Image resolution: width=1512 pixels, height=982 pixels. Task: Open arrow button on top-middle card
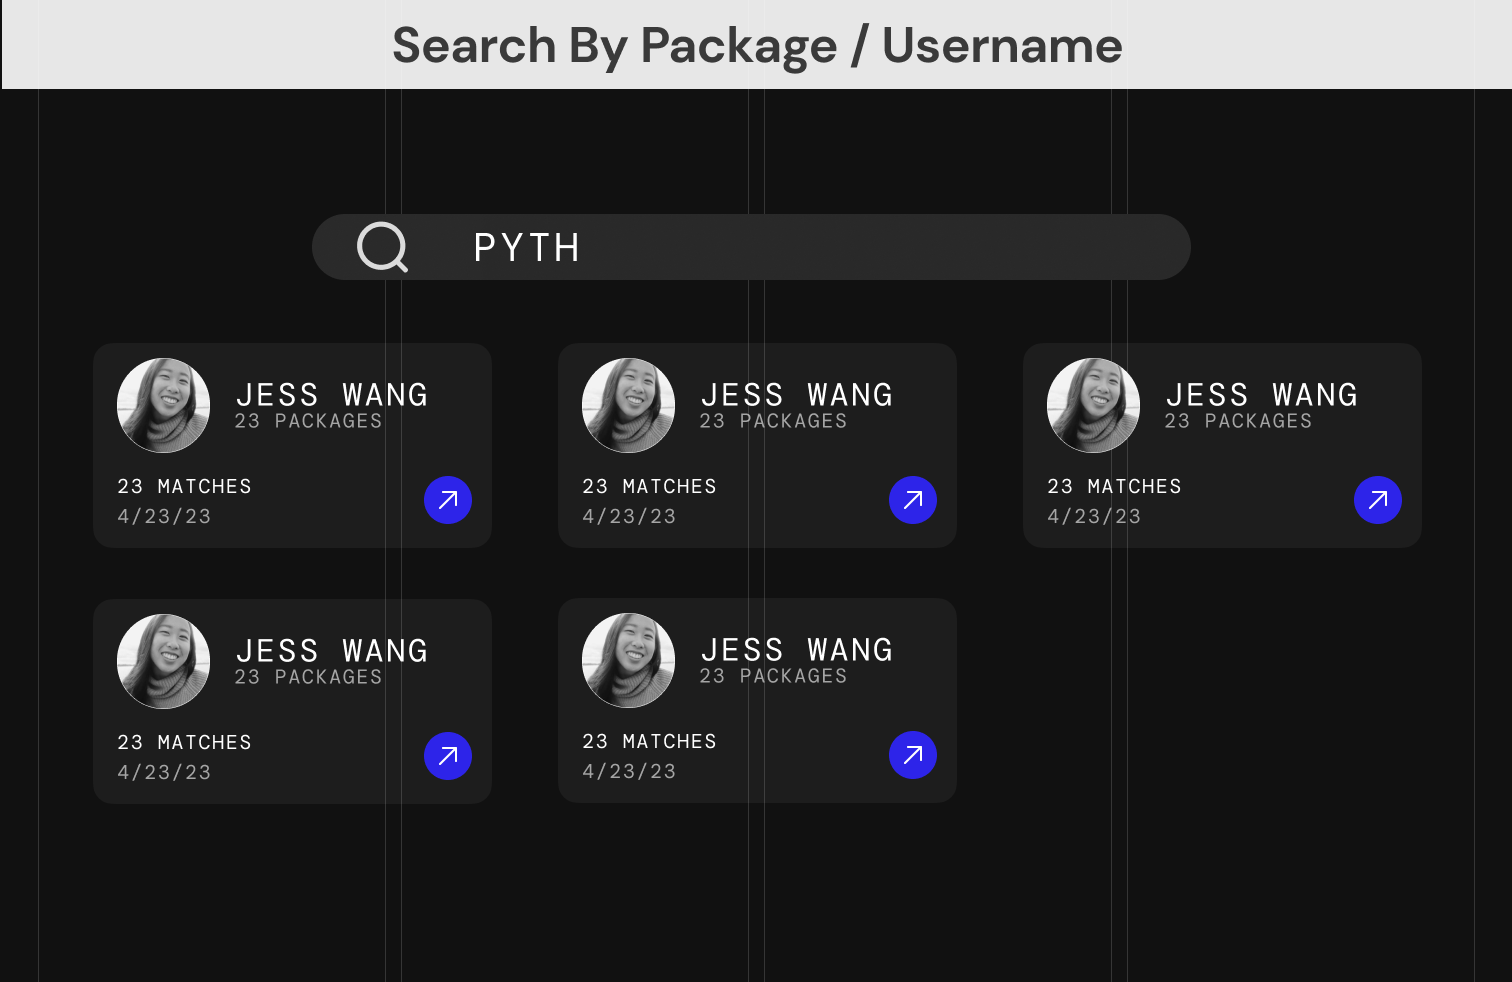coord(913,500)
